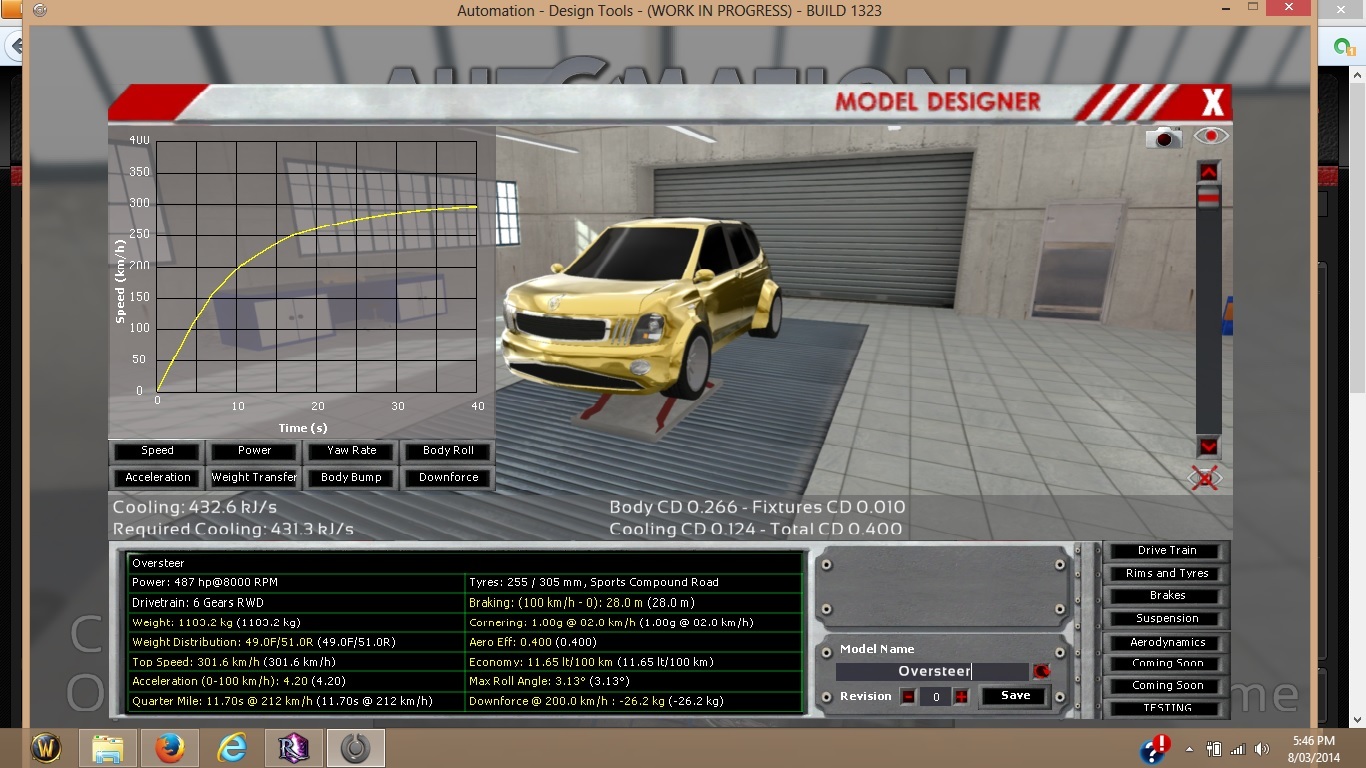Open the Drive Train section

point(1166,551)
